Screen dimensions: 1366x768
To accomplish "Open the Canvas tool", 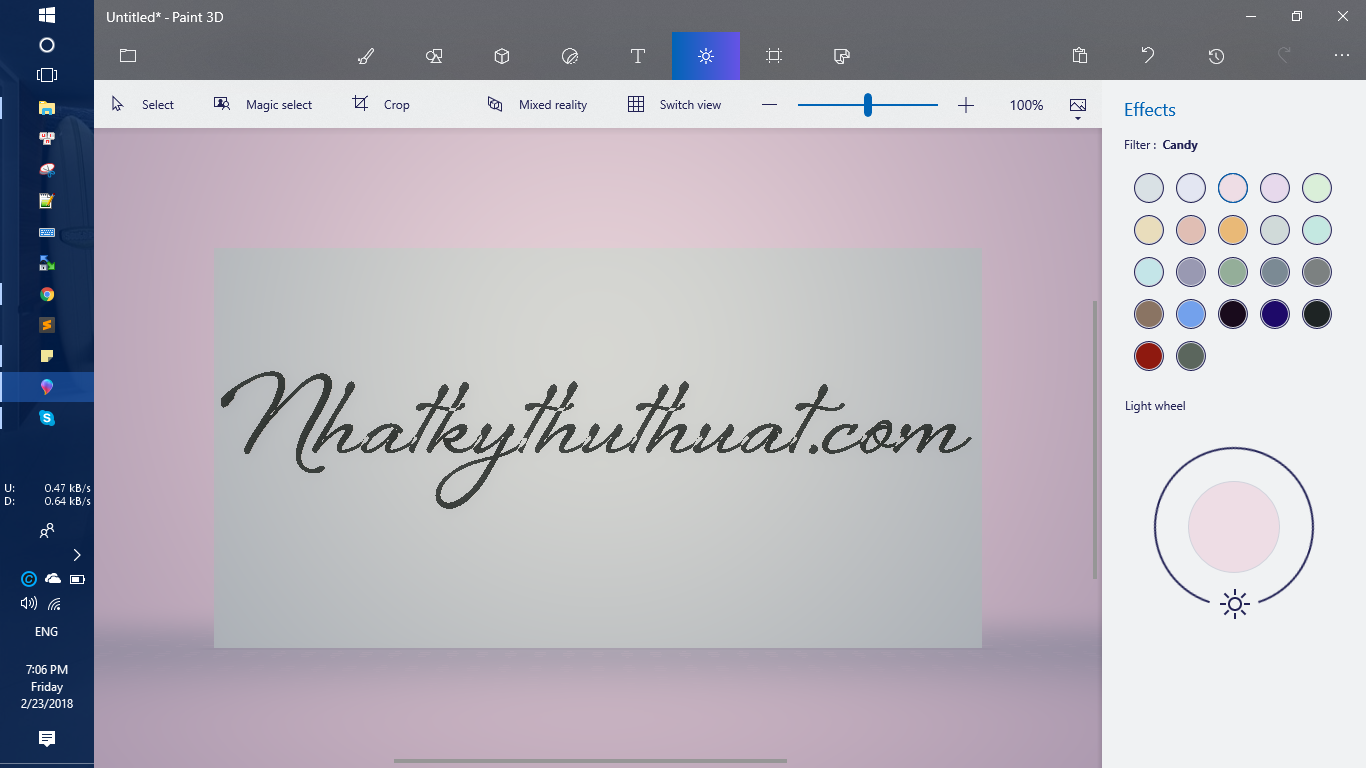I will [774, 56].
